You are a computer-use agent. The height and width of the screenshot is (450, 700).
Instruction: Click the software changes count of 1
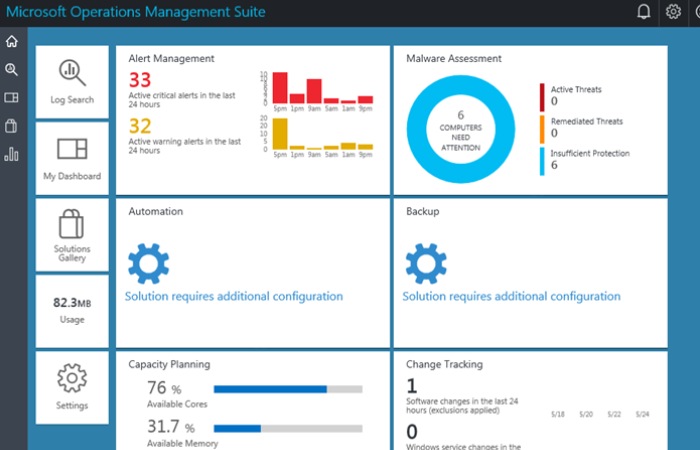(412, 386)
